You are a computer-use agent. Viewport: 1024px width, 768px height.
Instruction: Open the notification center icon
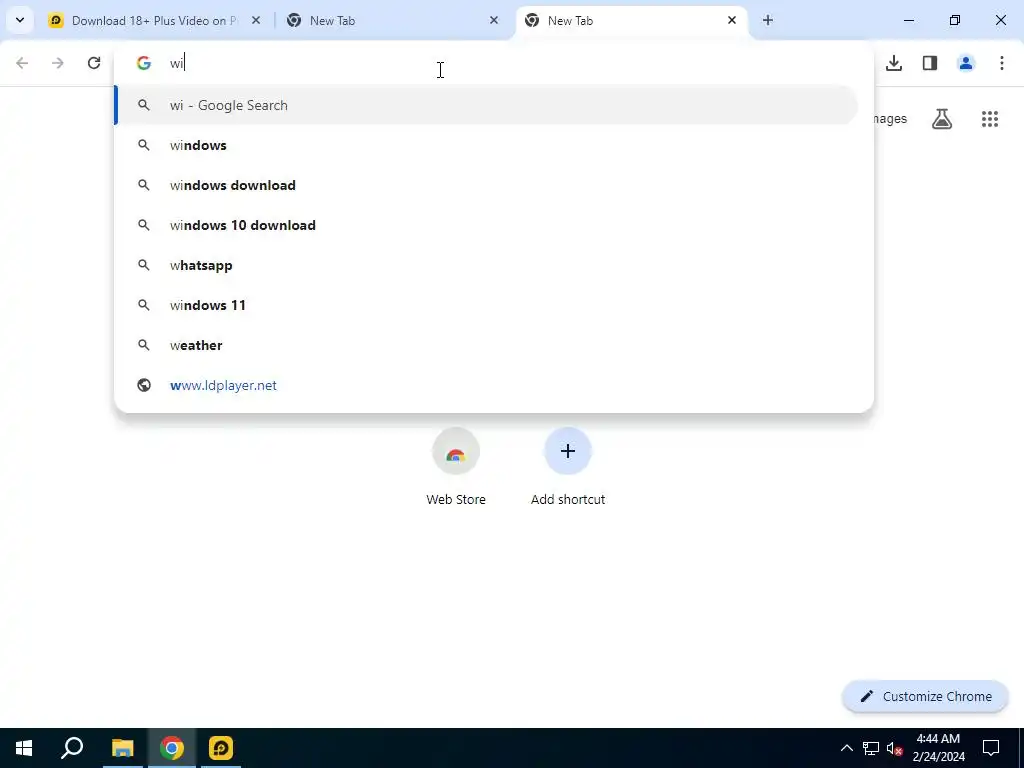[x=991, y=748]
